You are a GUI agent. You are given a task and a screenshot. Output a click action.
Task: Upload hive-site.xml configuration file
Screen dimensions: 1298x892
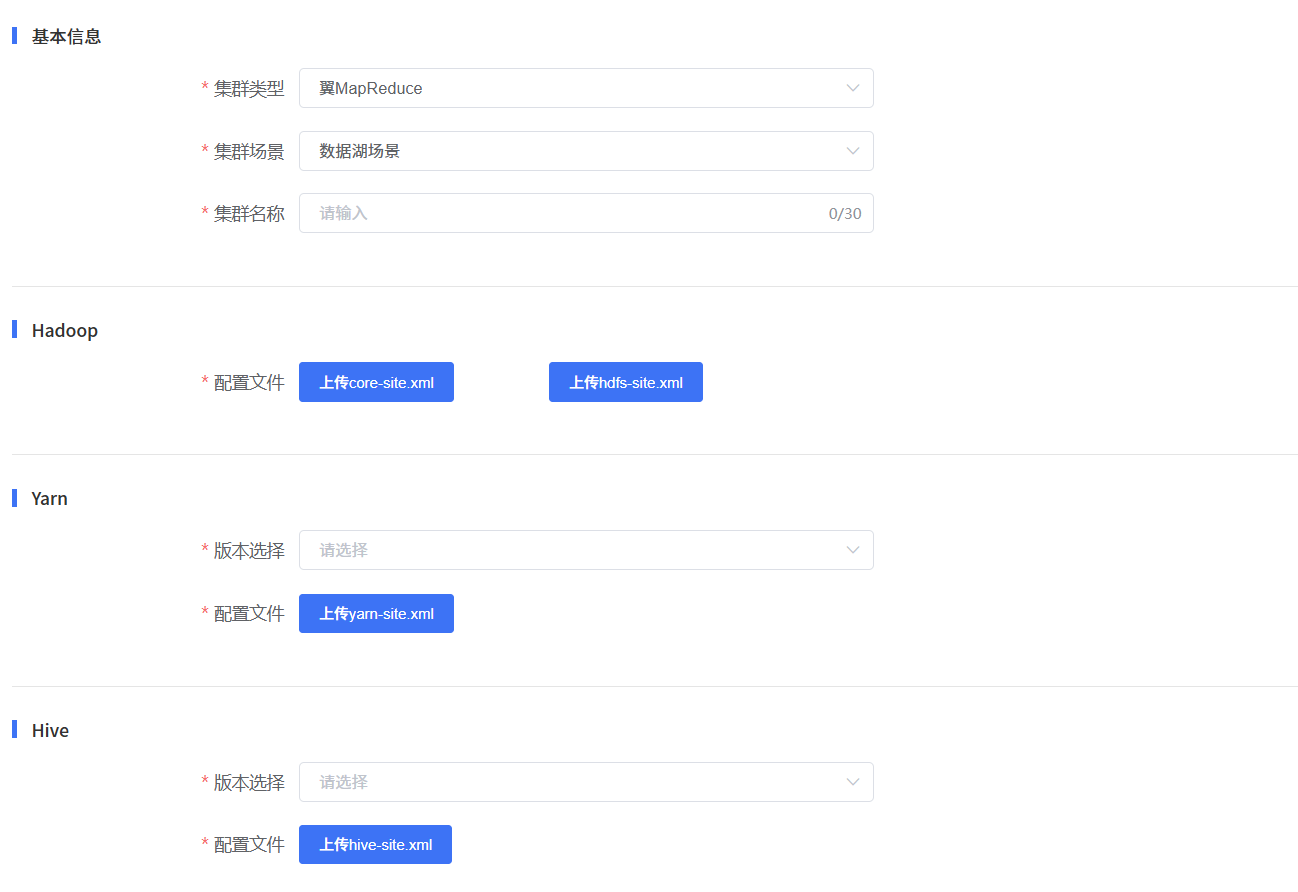pos(375,844)
